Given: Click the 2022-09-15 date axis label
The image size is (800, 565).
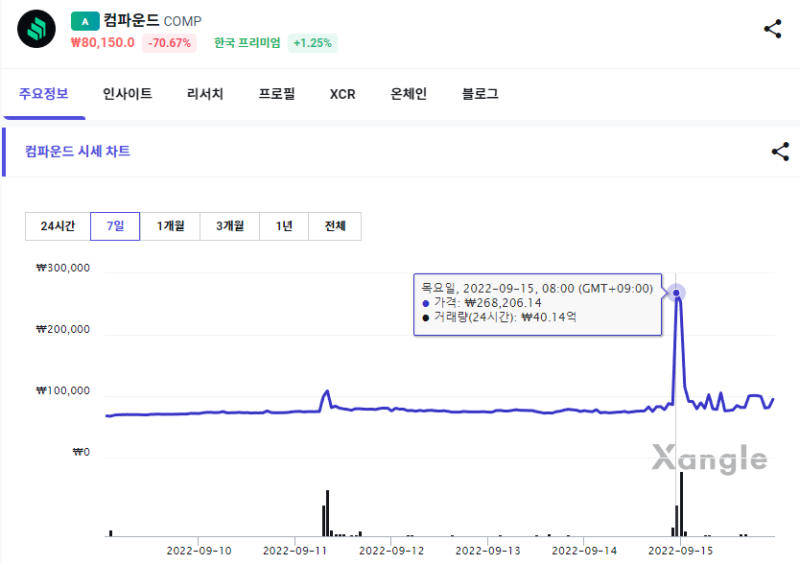Looking at the screenshot, I should pos(681,551).
